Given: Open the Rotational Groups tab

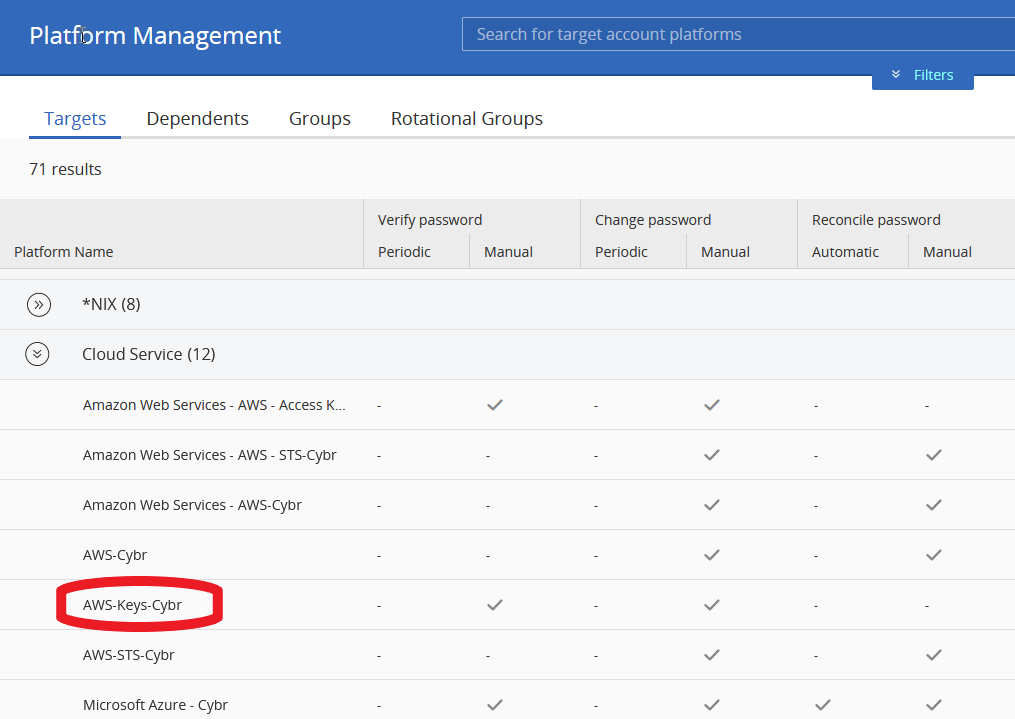Looking at the screenshot, I should coord(466,118).
